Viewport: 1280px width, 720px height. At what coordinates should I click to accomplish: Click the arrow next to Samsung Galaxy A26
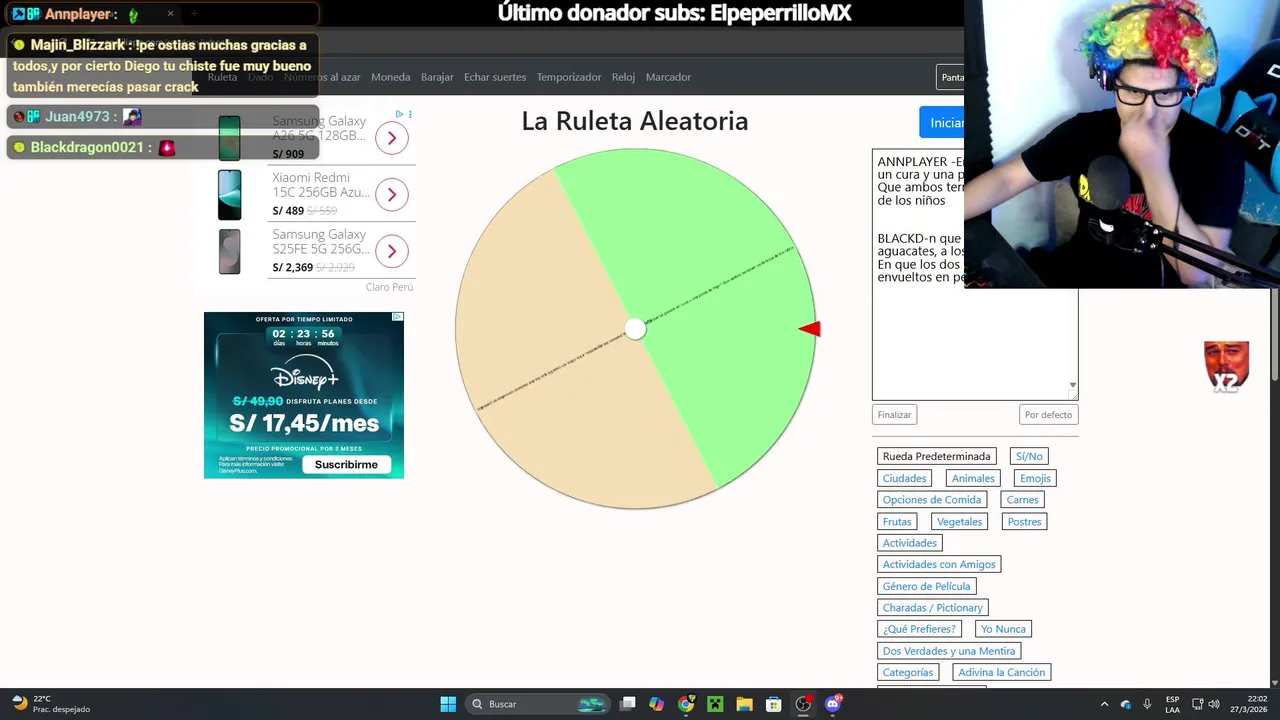pos(392,138)
